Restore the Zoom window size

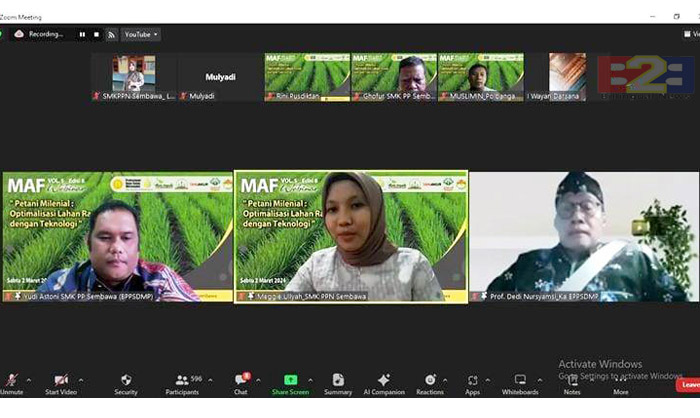(677, 17)
